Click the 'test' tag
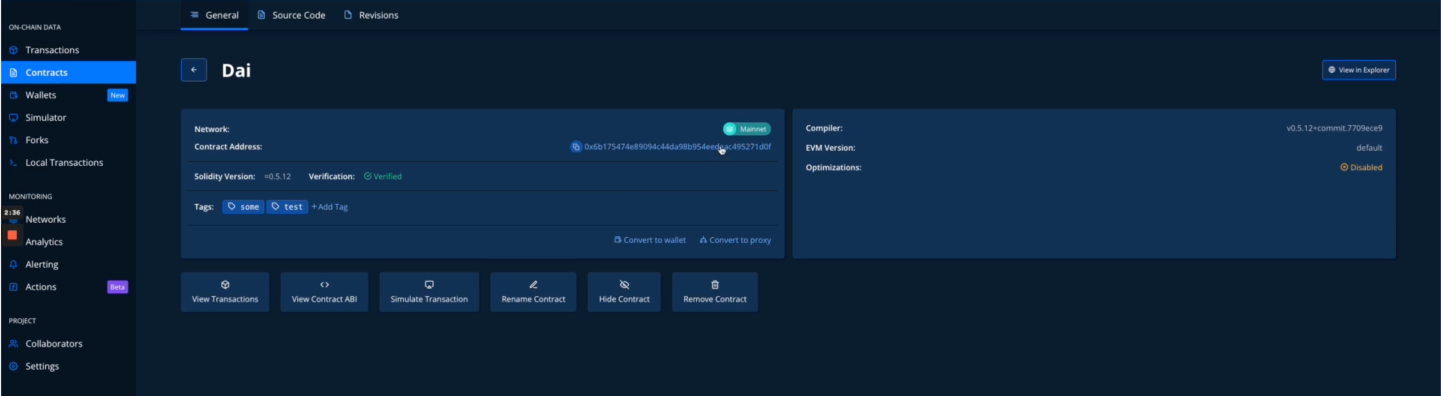Viewport: 1441px width, 396px height. (287, 207)
